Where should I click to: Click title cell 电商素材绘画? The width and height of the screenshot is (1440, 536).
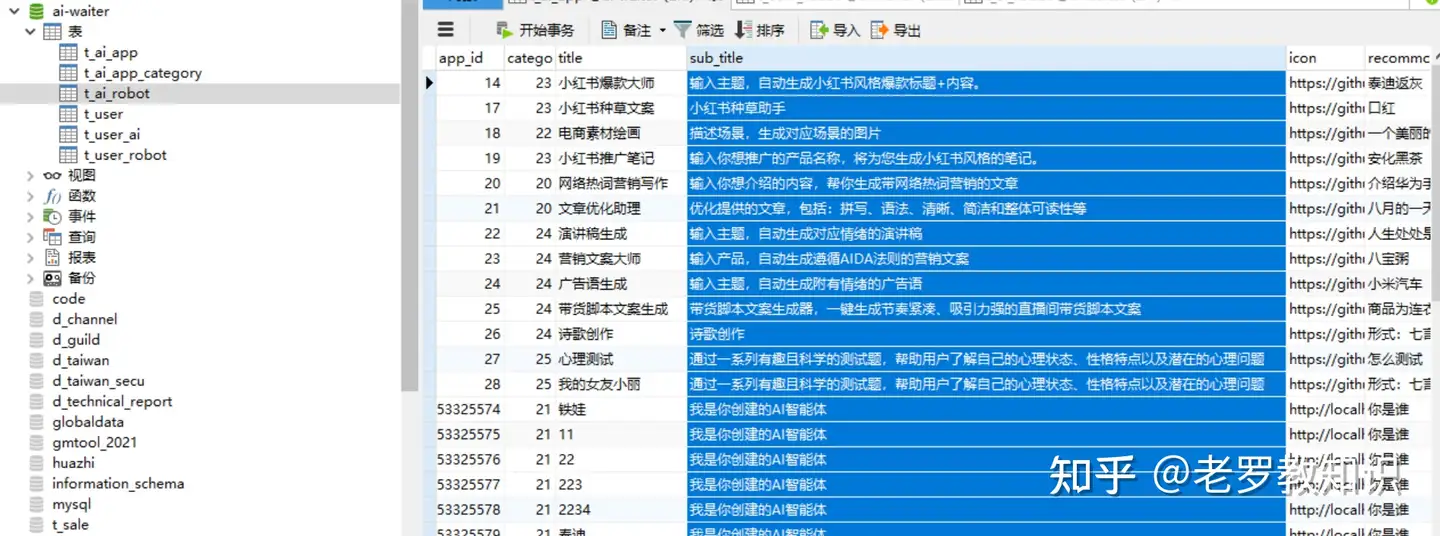coord(620,133)
